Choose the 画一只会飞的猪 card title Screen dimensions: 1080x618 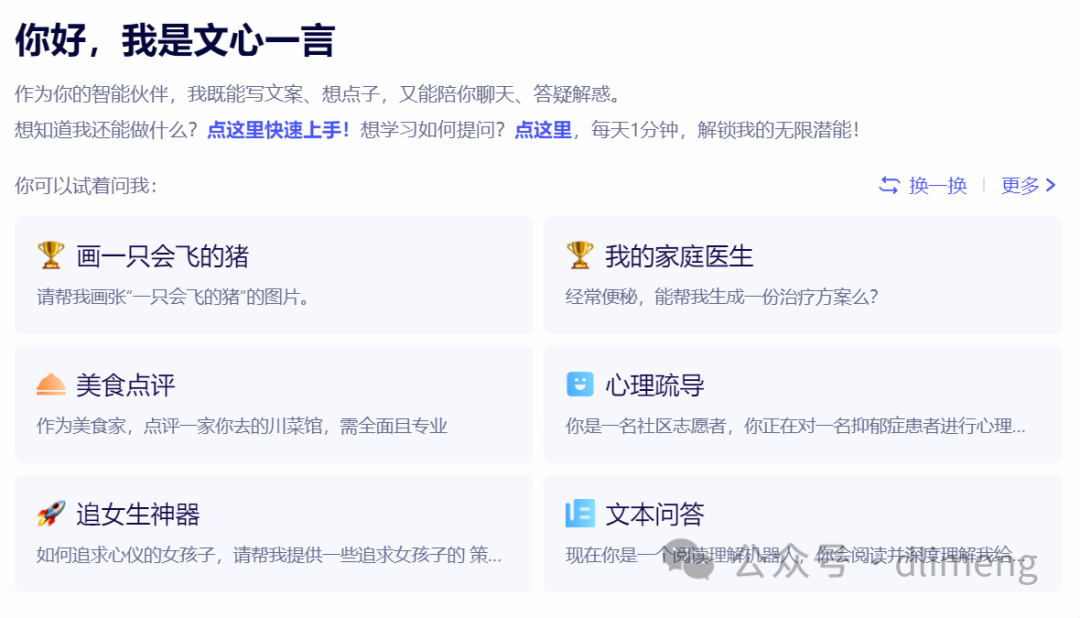point(162,257)
